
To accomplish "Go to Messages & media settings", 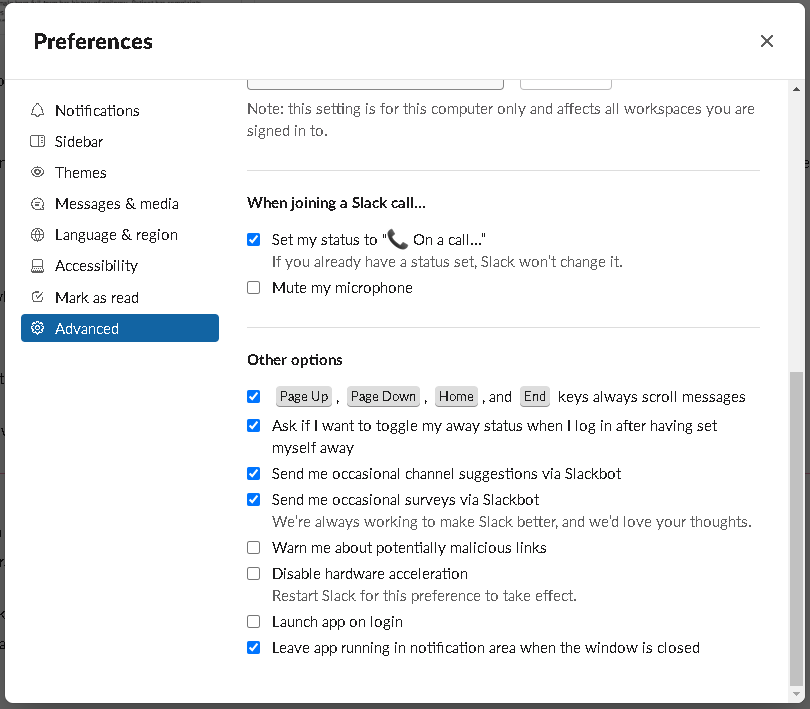I will 120,204.
